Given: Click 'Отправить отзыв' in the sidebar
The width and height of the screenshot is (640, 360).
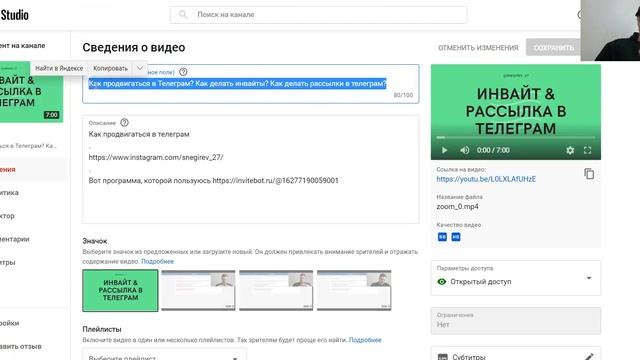Looking at the screenshot, I should coord(20,346).
